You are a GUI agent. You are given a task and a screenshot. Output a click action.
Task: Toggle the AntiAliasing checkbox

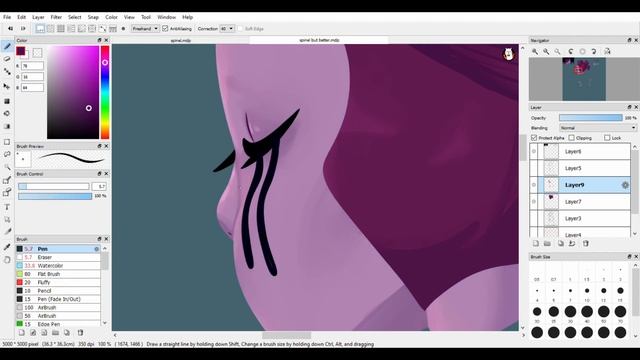[x=165, y=29]
